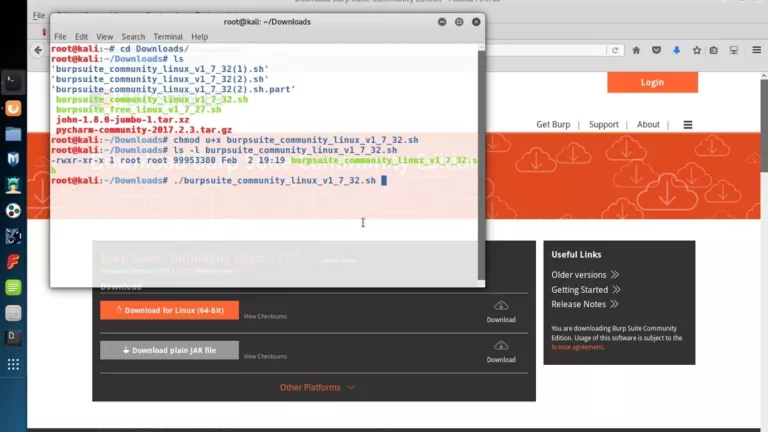768x432 pixels.
Task: Click Download plain JAR file button
Action: click(x=169, y=350)
